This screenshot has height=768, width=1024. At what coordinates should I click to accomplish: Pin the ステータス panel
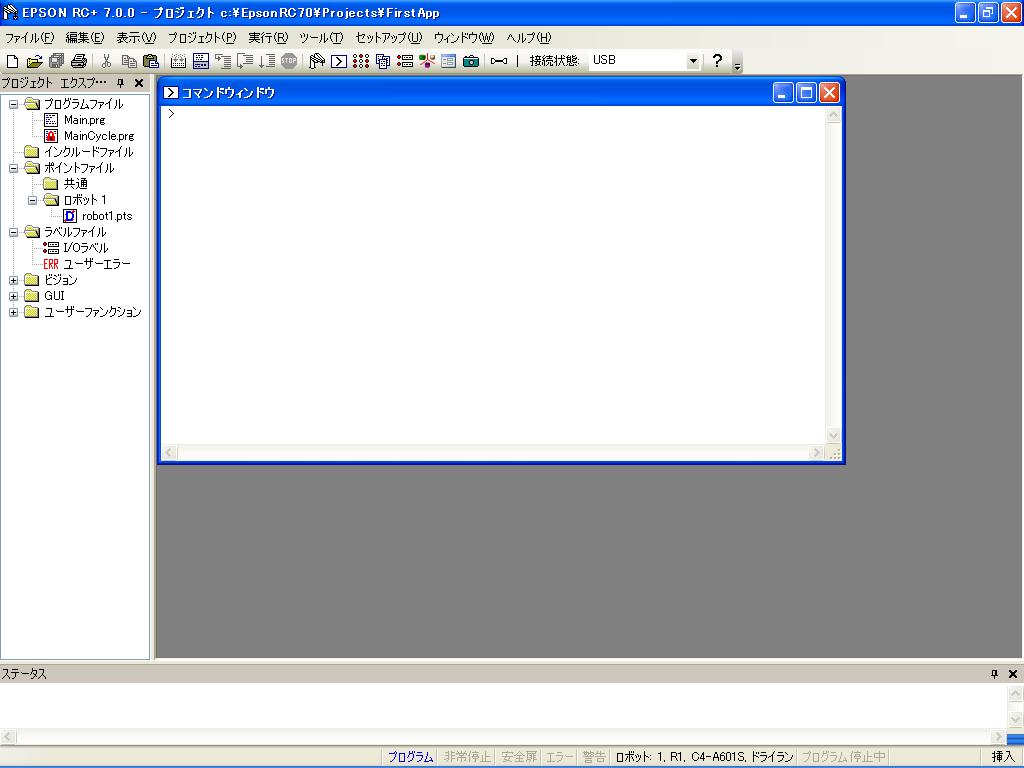(x=994, y=674)
